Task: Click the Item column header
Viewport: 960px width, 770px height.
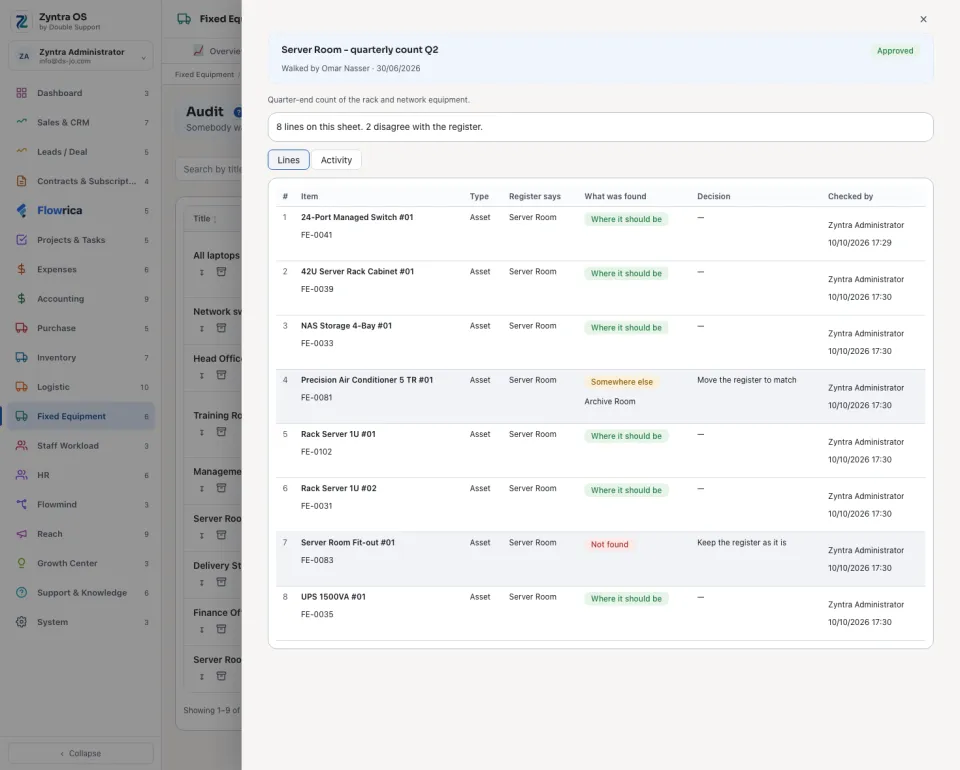Action: [x=309, y=196]
